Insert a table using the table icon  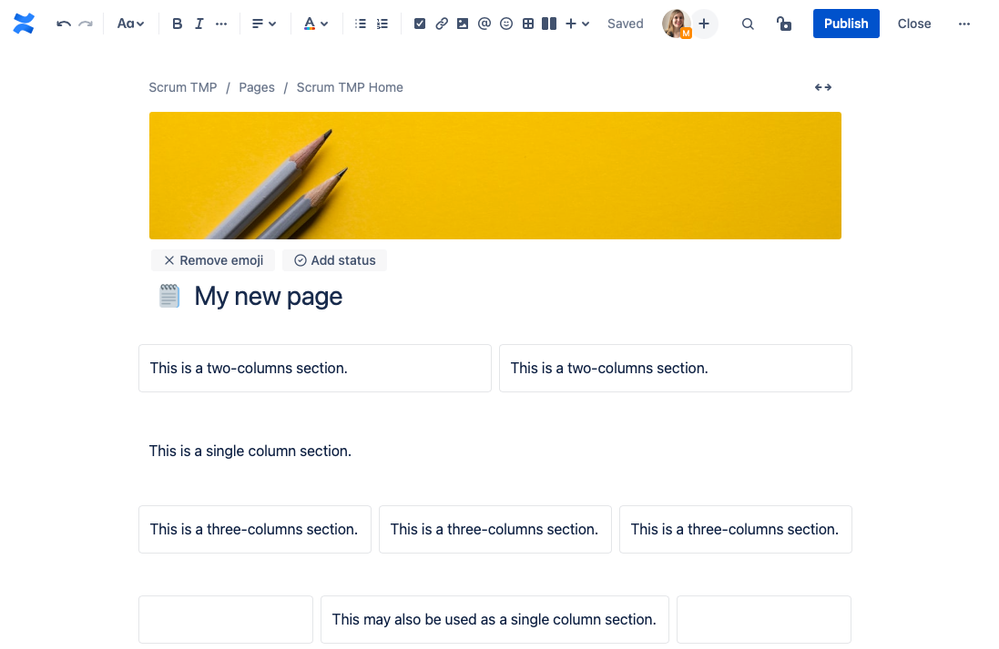point(528,23)
